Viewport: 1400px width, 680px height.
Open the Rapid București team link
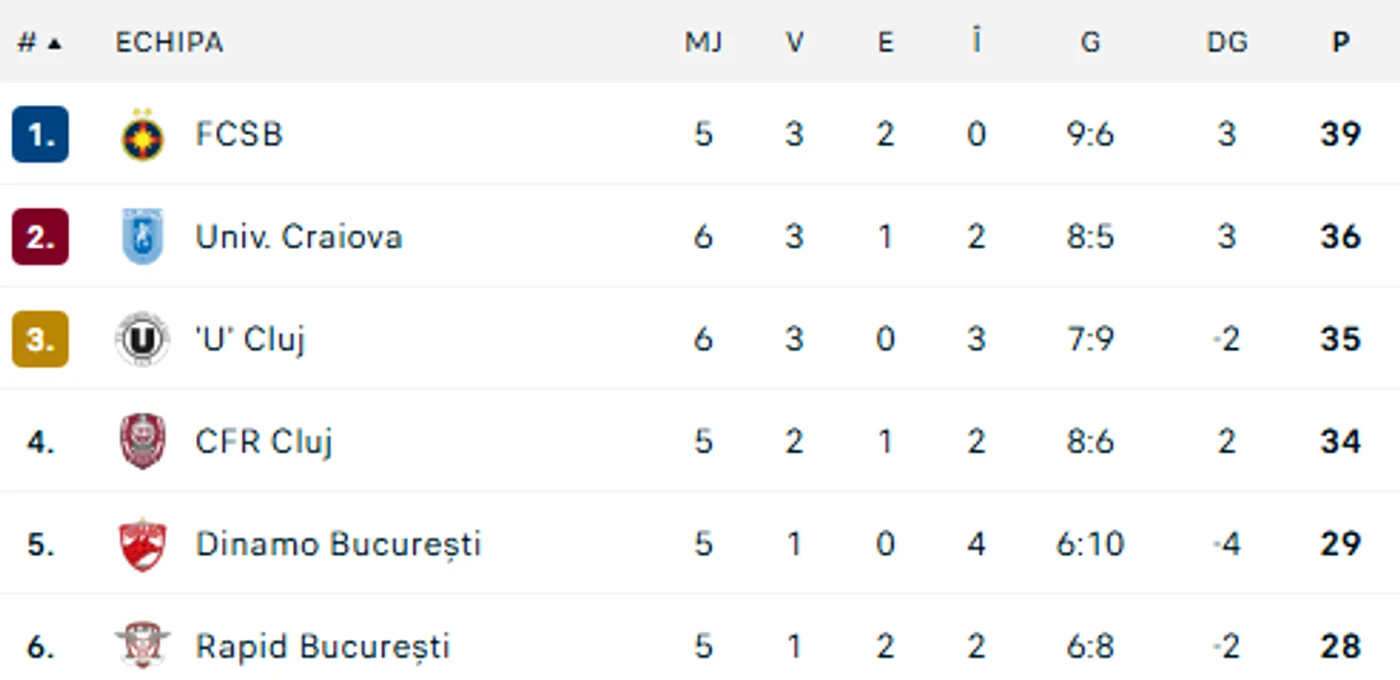(322, 646)
